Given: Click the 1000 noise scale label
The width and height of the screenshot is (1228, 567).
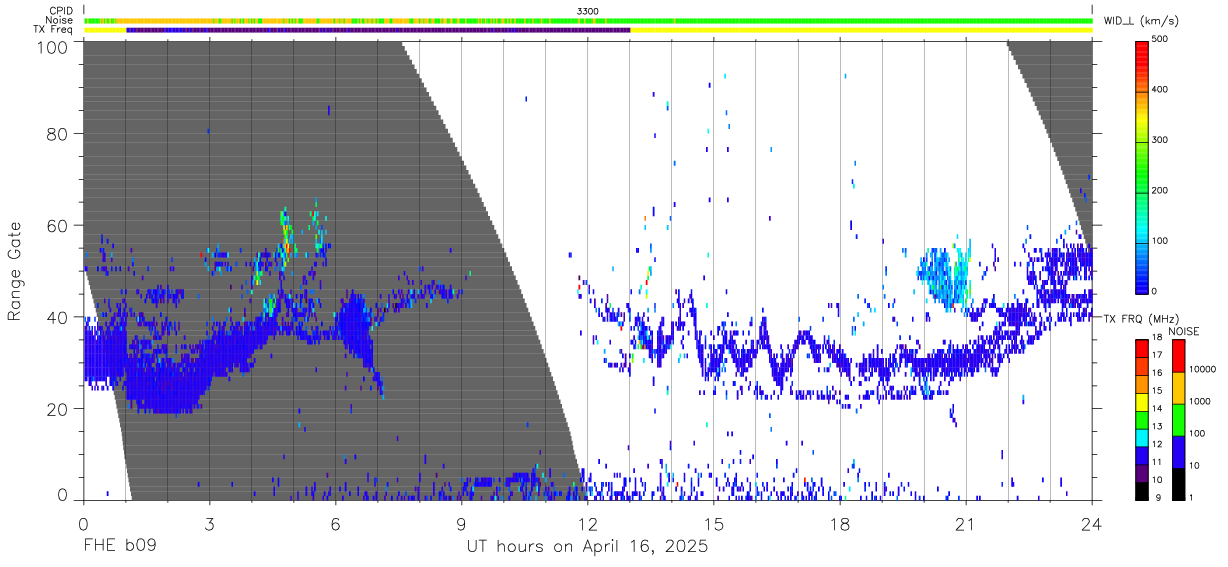Looking at the screenshot, I should tap(1200, 401).
